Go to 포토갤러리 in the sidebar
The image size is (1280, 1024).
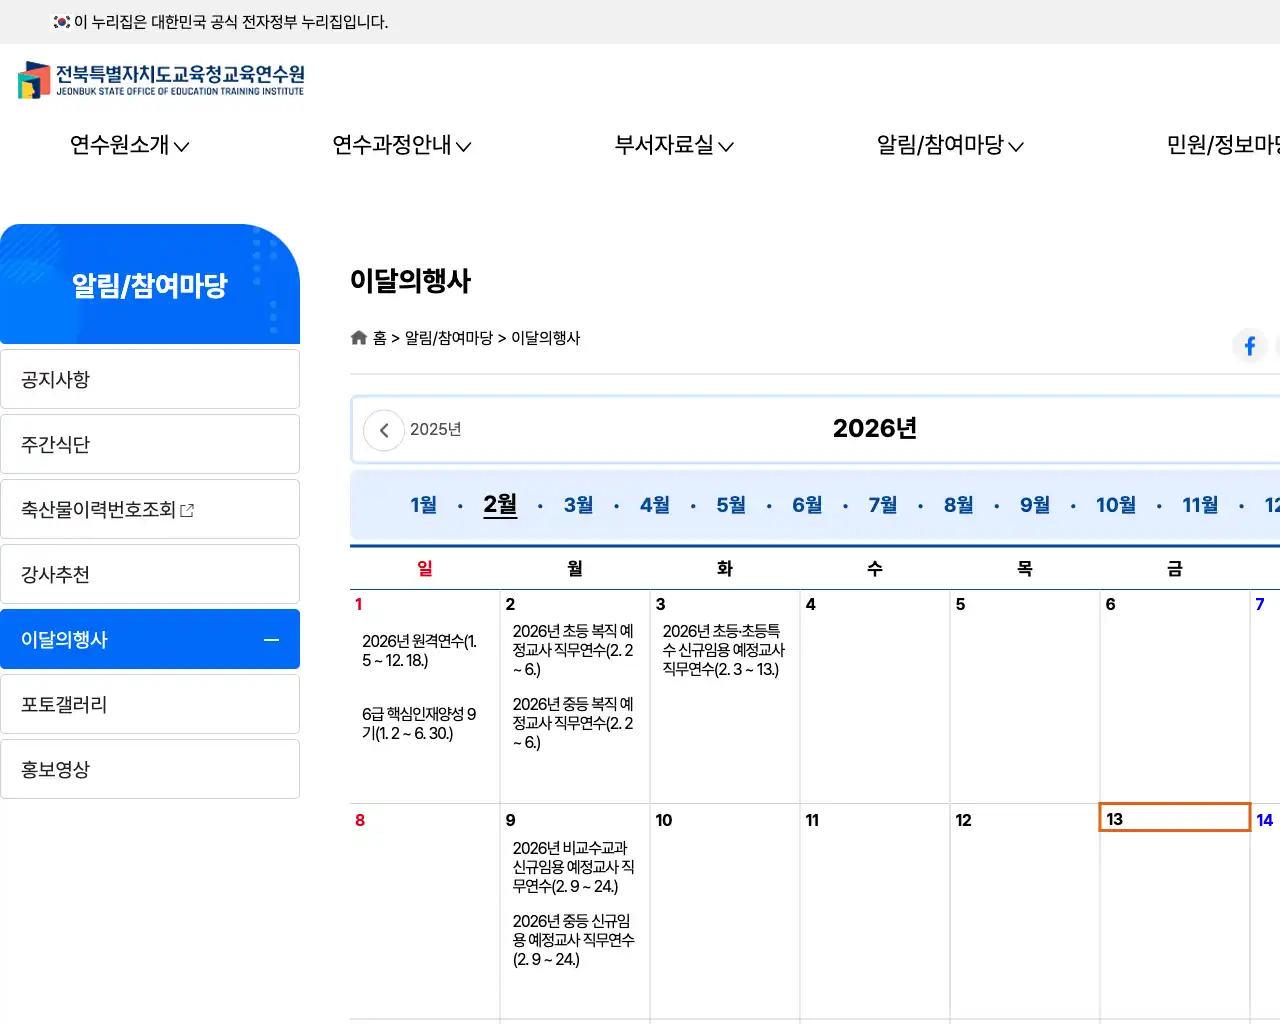click(x=150, y=703)
